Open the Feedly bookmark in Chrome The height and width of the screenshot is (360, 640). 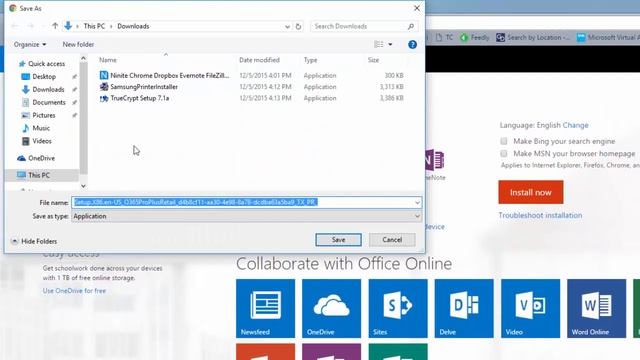[x=475, y=38]
